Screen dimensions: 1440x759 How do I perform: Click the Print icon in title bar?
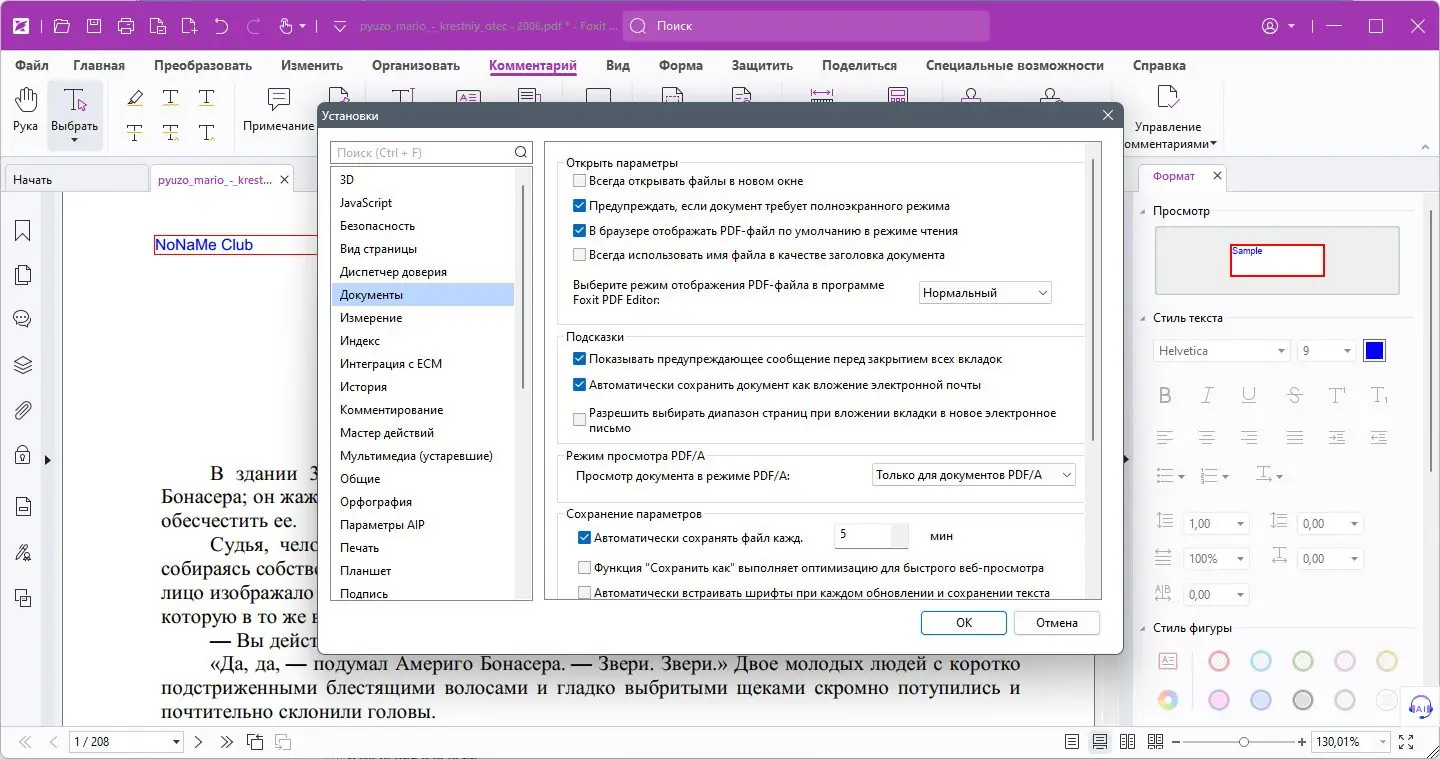126,26
